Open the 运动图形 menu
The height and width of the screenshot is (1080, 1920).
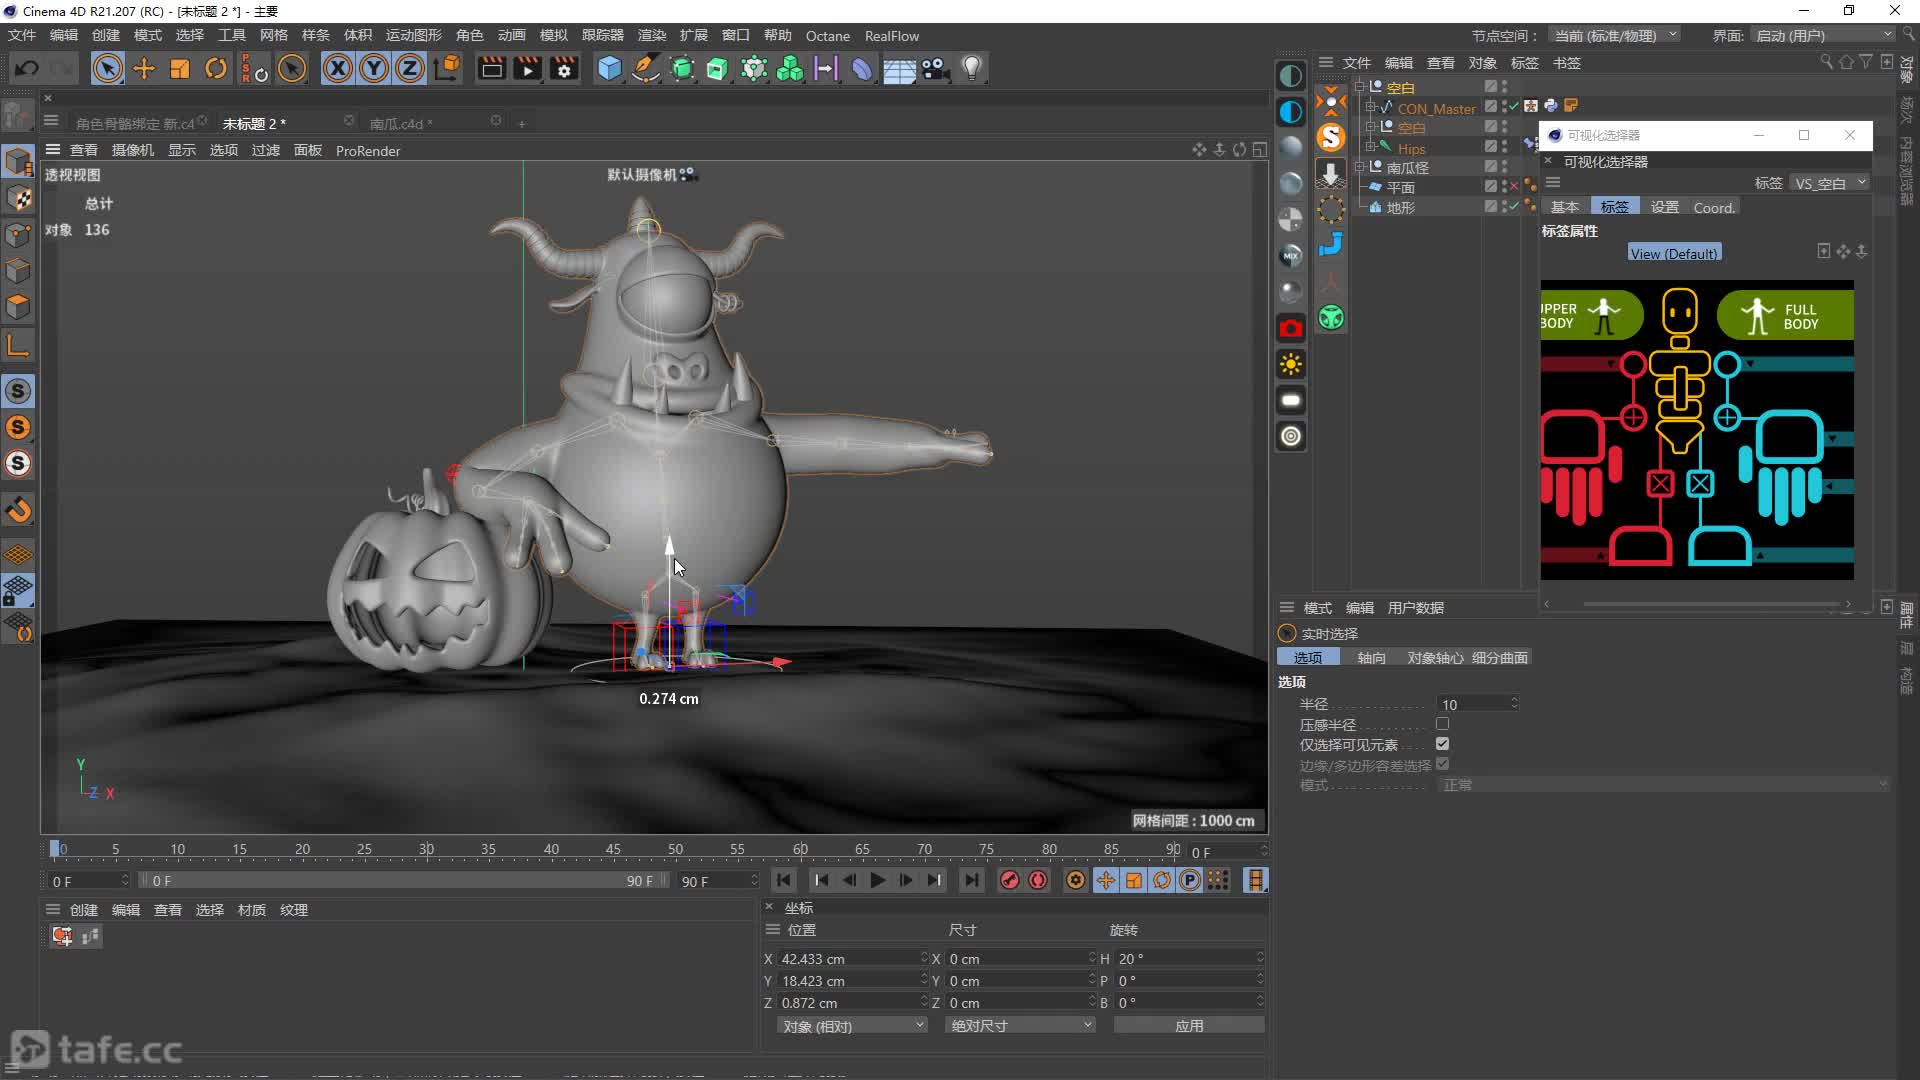tap(413, 35)
